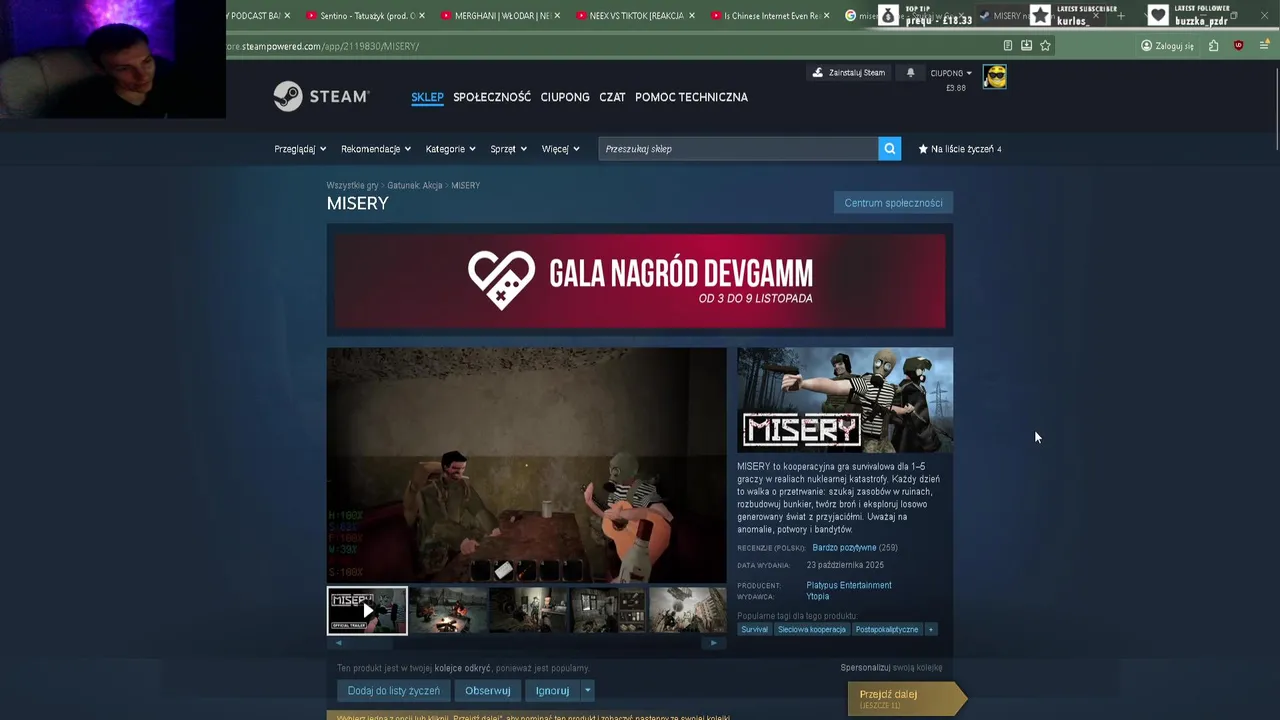Open the Ytopia publisher link

click(x=818, y=596)
